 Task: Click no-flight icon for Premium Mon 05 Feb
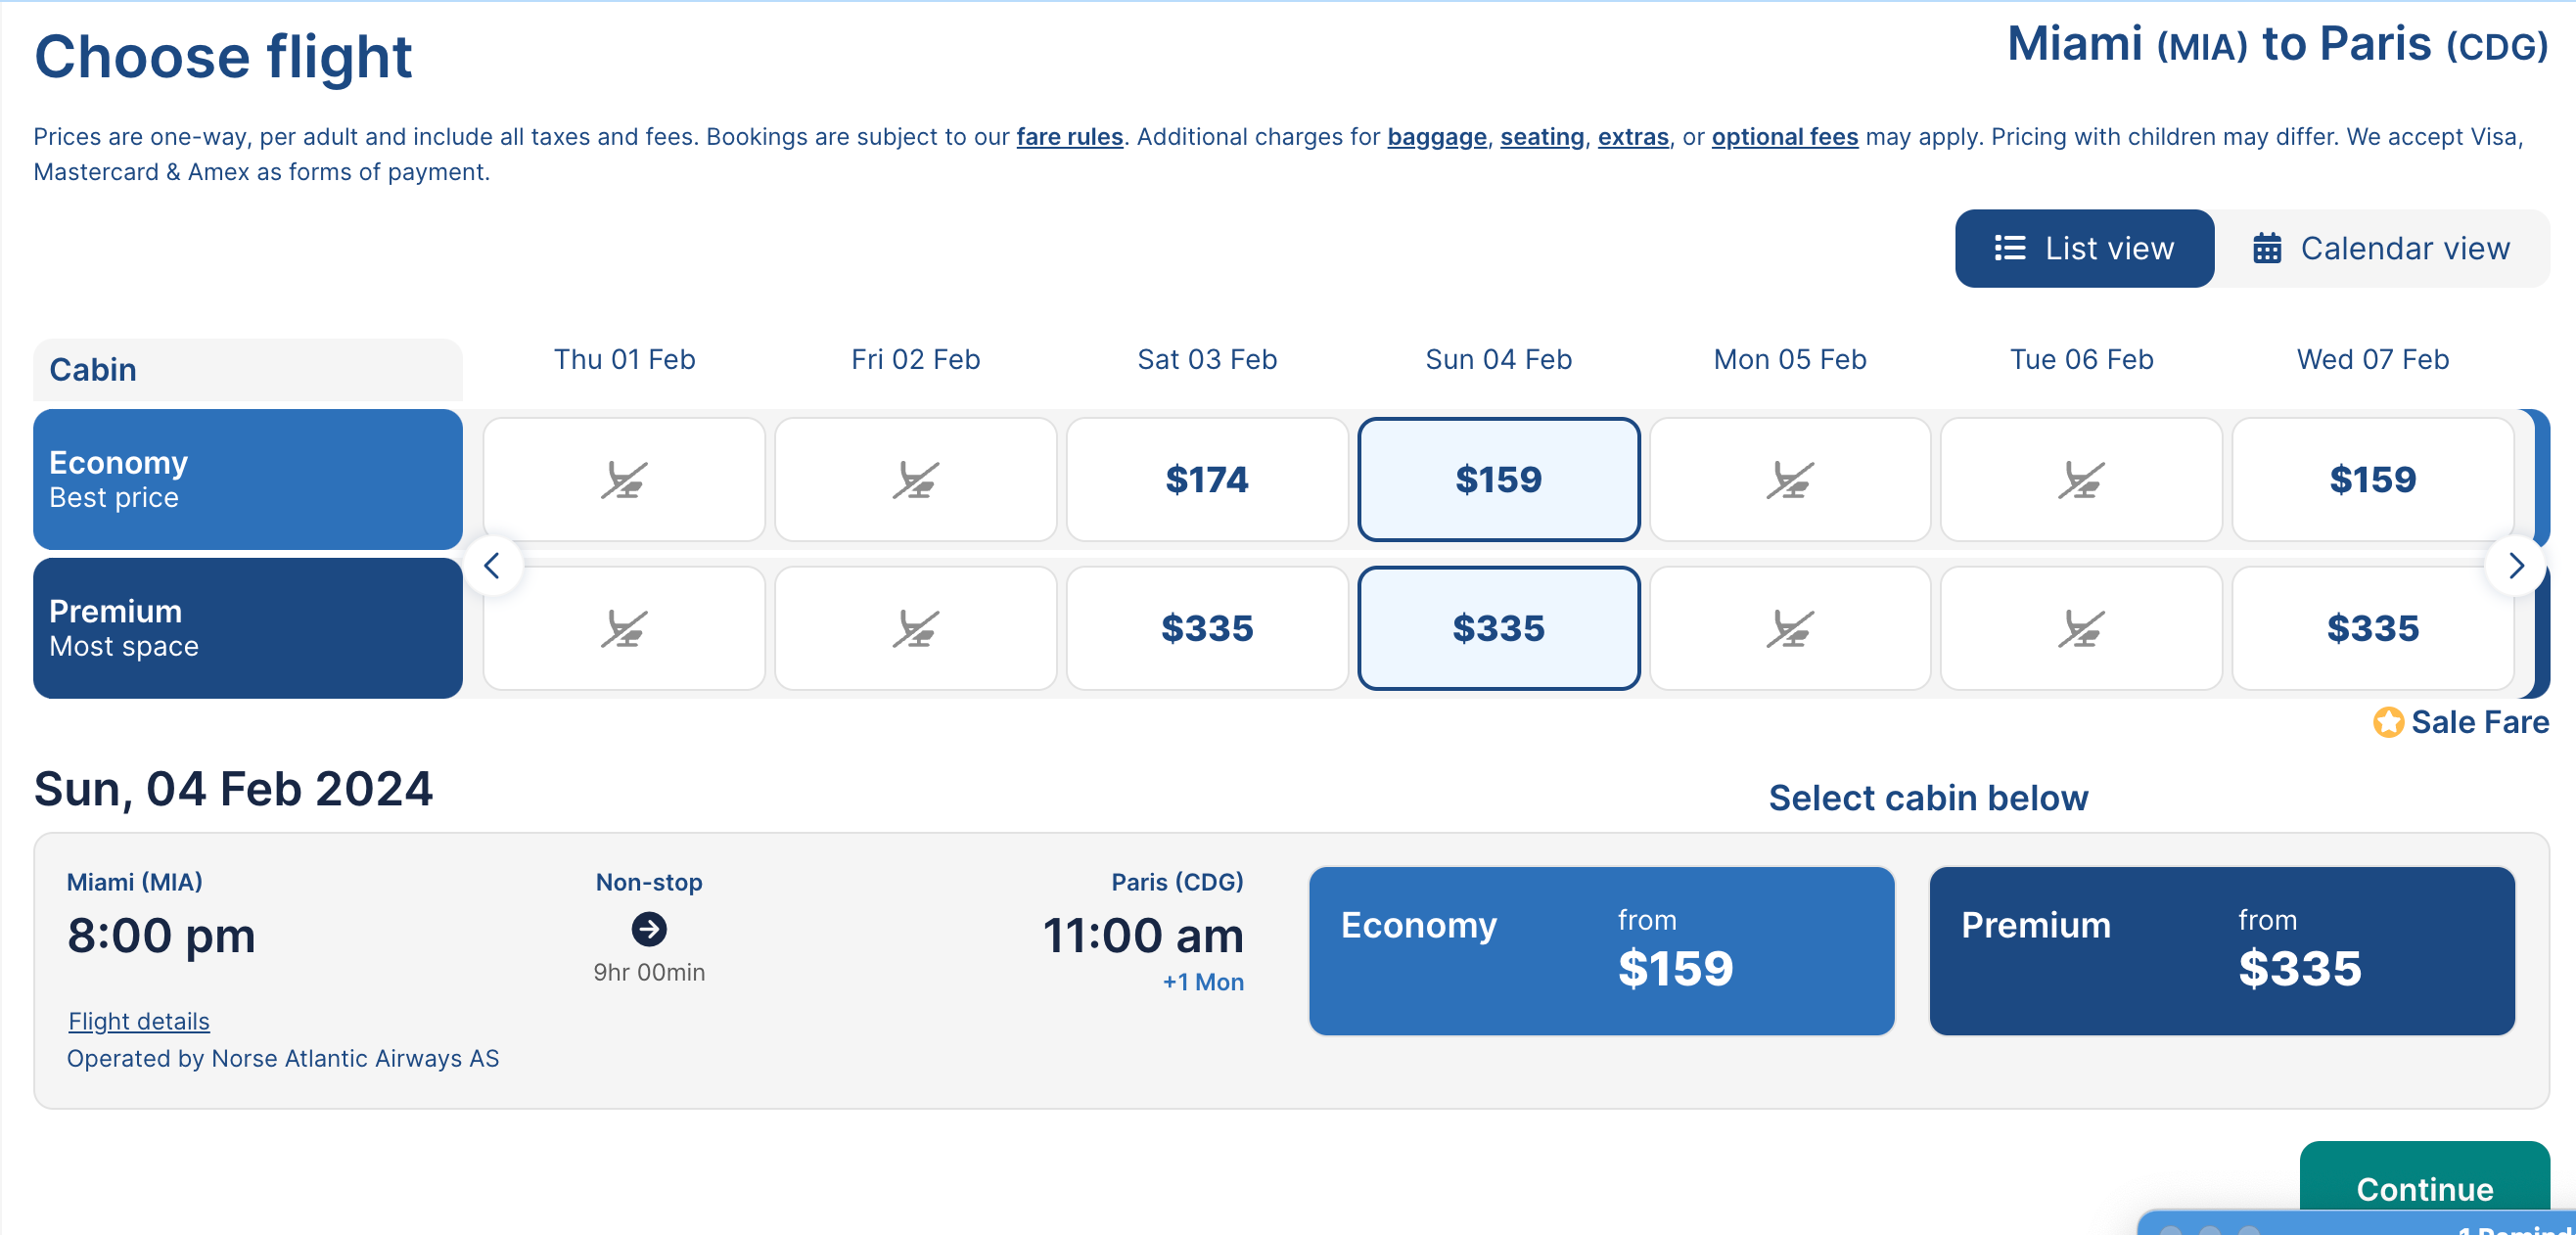1789,629
